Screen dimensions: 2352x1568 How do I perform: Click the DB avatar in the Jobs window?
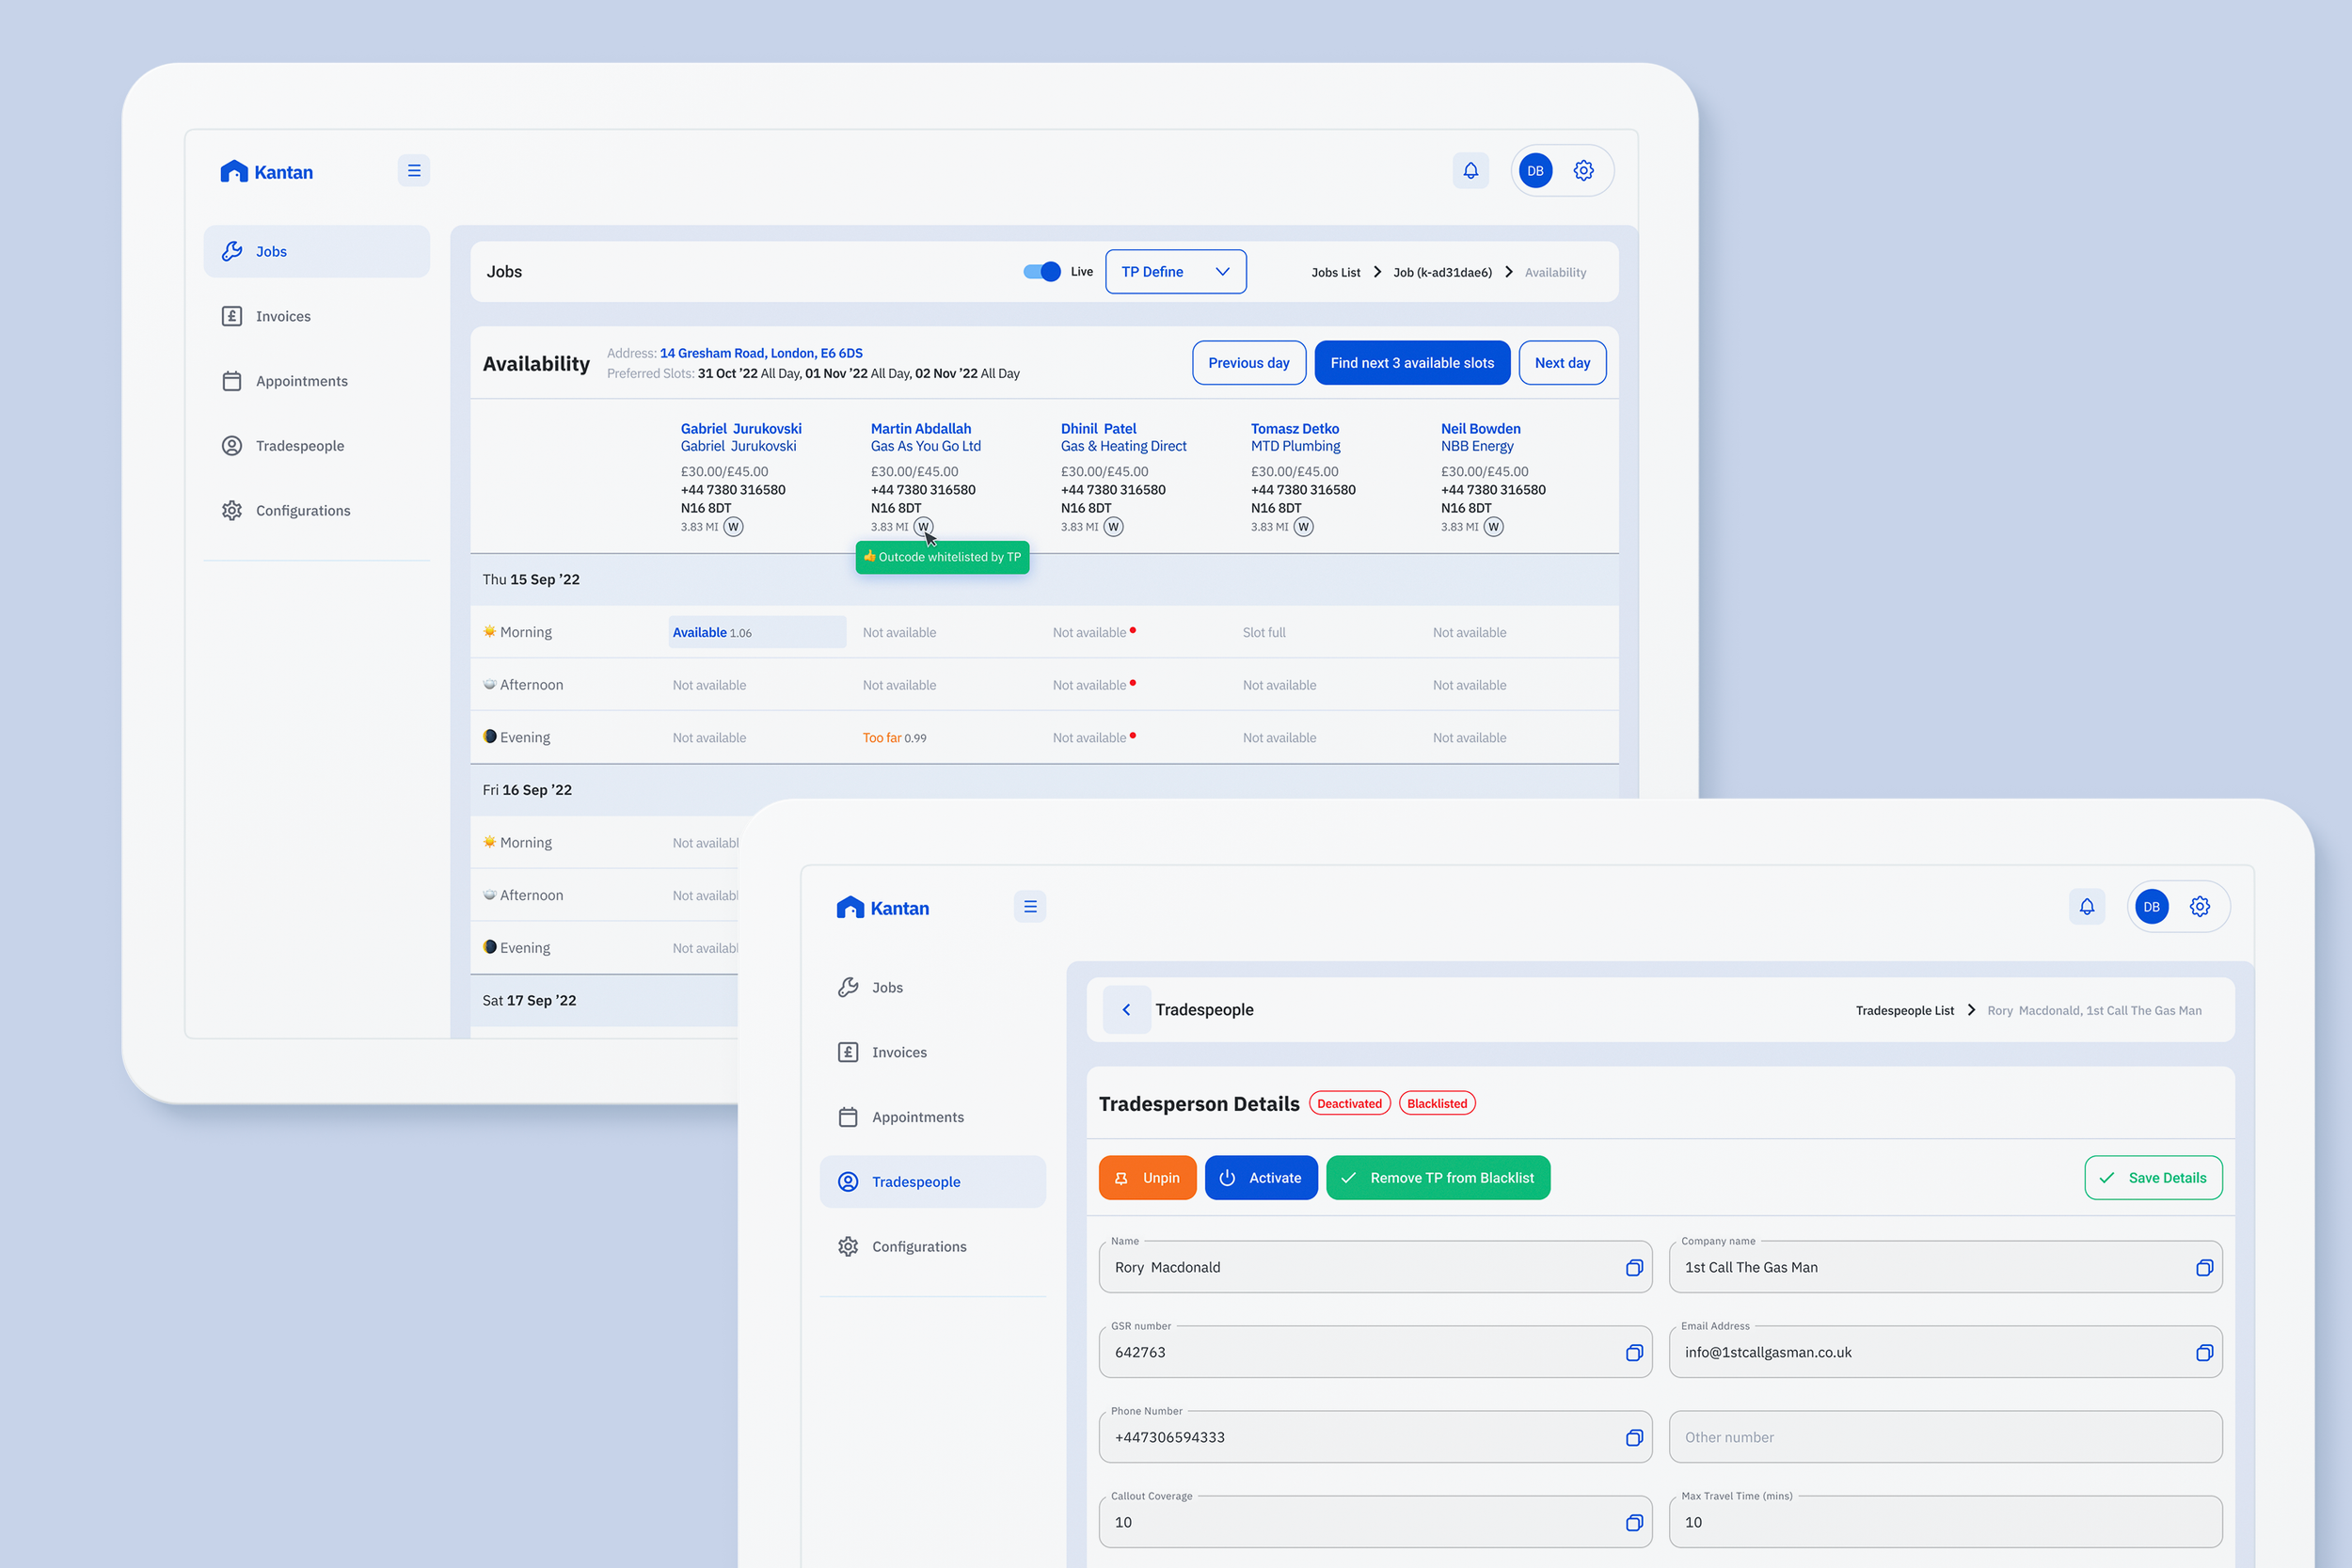[1536, 171]
